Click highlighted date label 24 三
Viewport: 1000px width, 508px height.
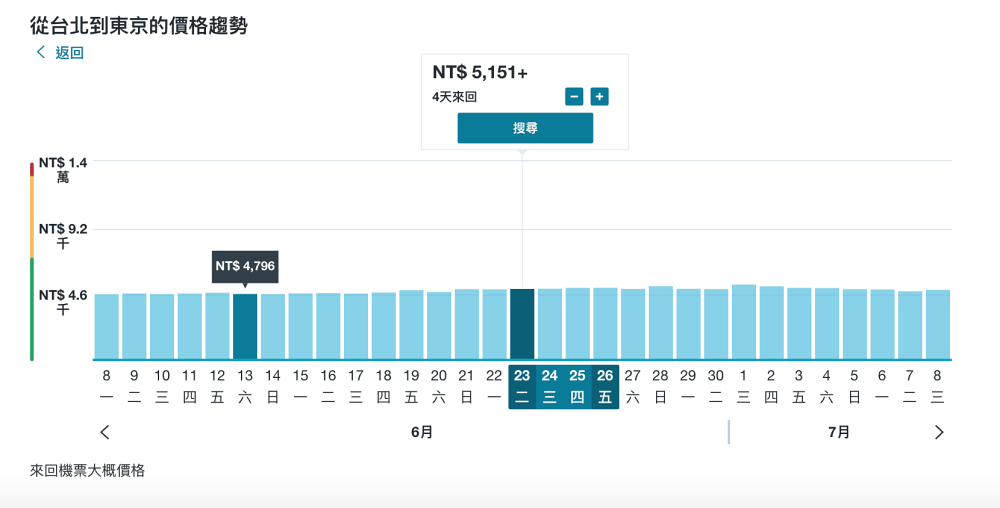[x=550, y=387]
